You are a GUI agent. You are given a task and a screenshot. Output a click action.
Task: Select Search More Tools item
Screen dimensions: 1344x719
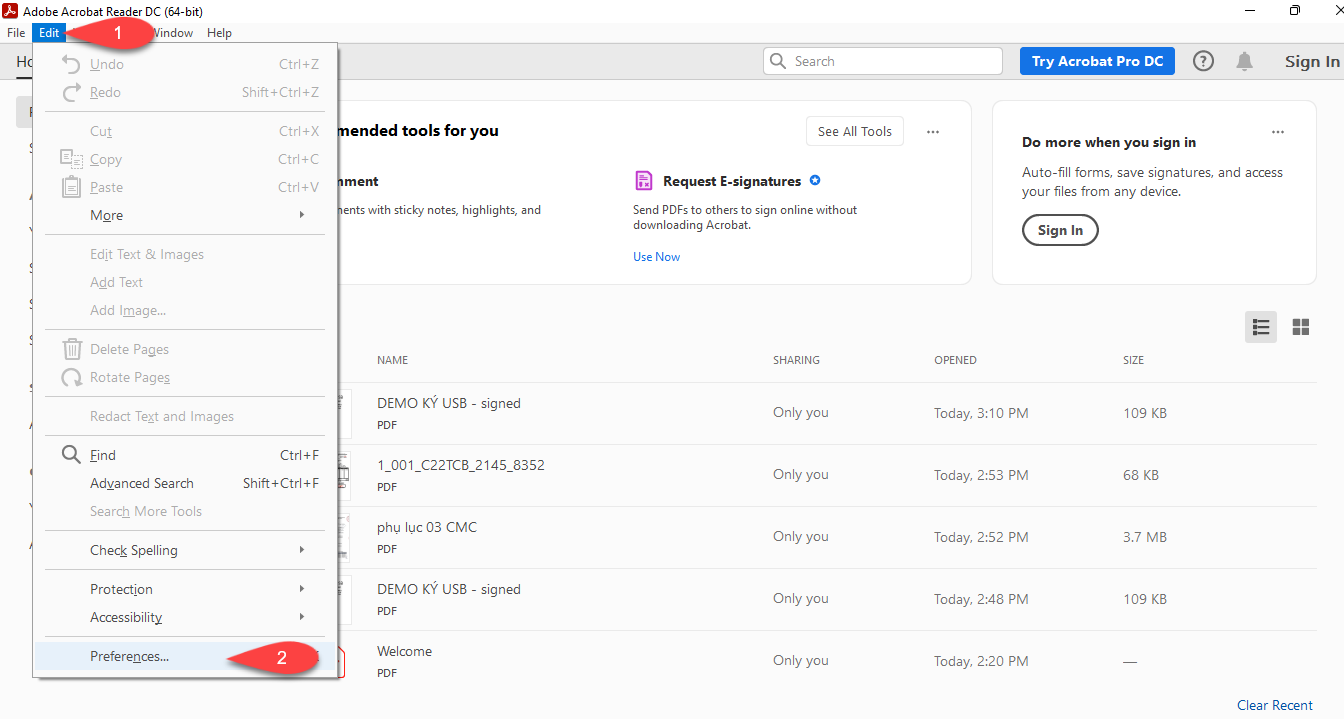point(186,511)
